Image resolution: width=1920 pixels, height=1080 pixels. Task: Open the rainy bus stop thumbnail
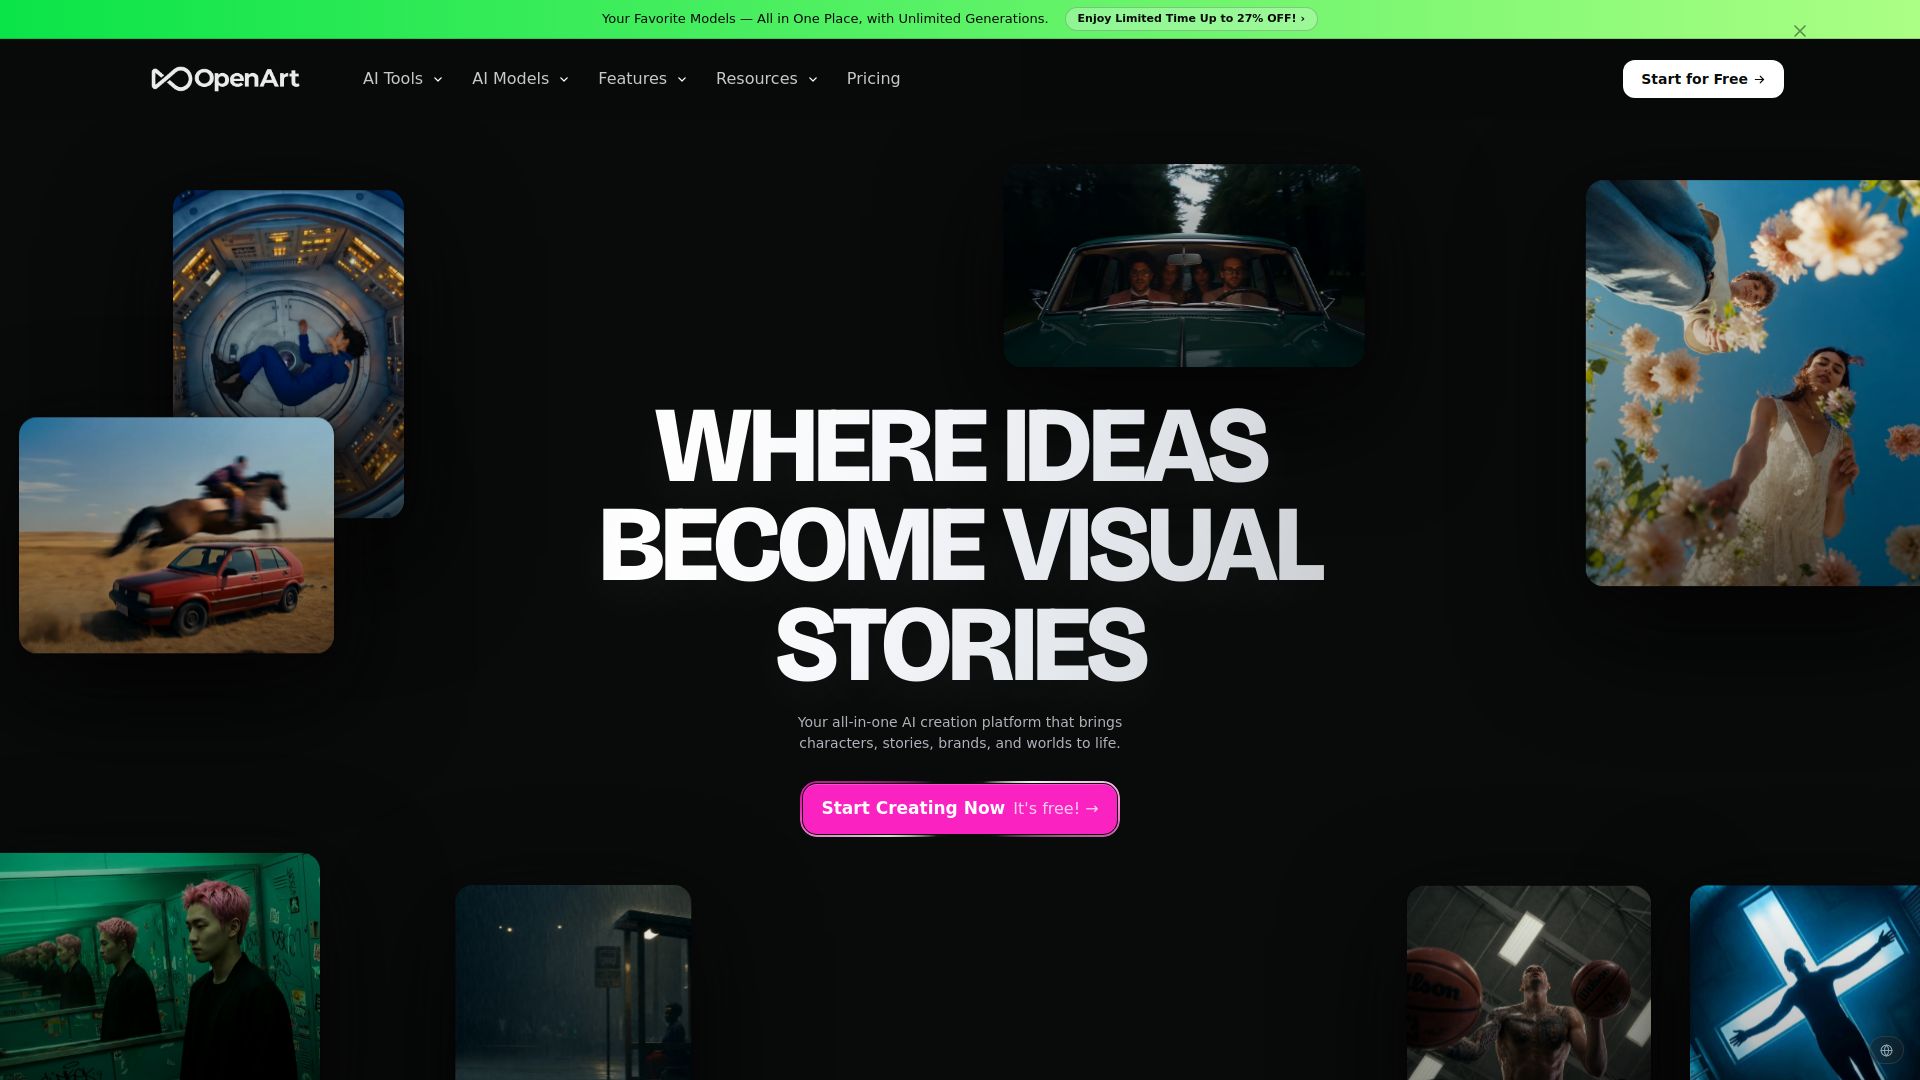(x=573, y=982)
